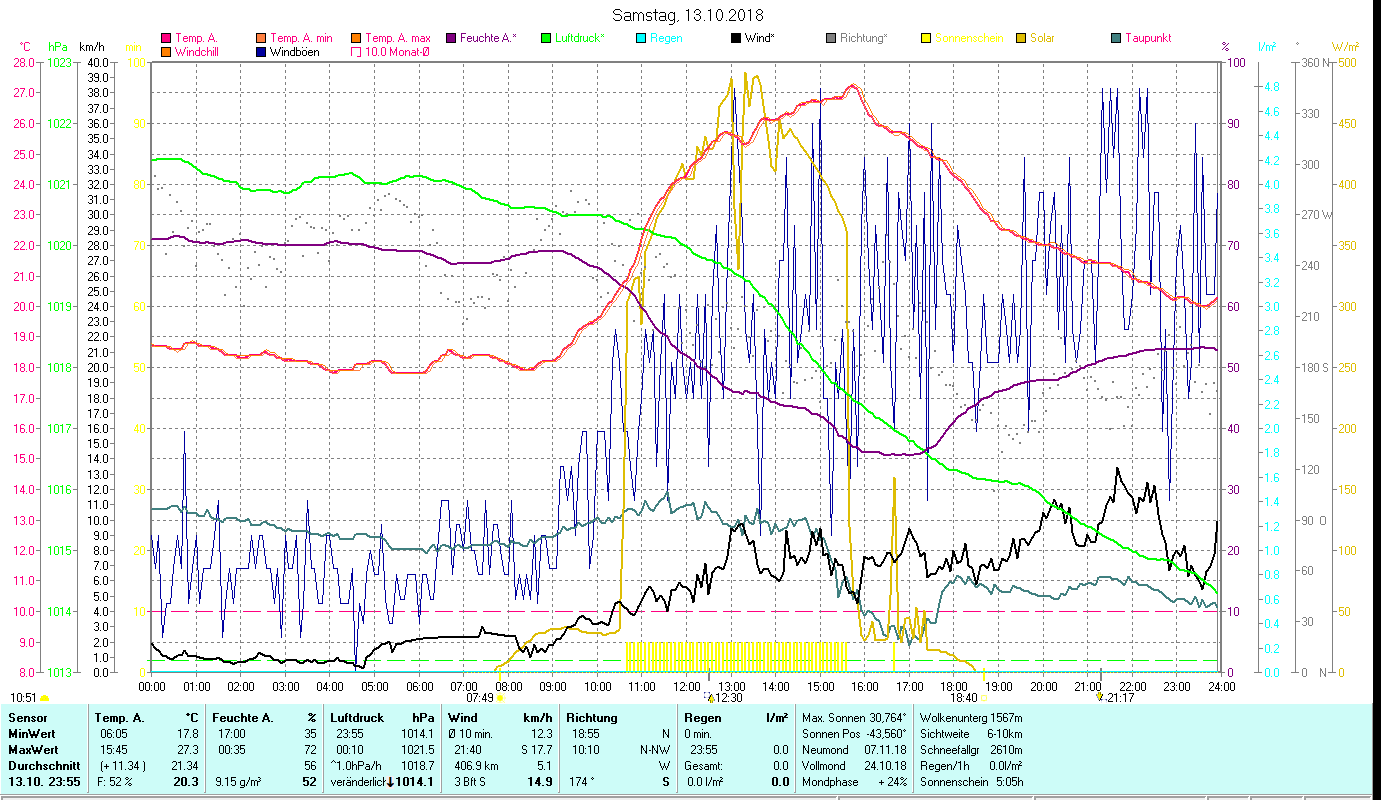1381x800 pixels.
Task: Click the Solar legend label
Action: tap(1042, 39)
